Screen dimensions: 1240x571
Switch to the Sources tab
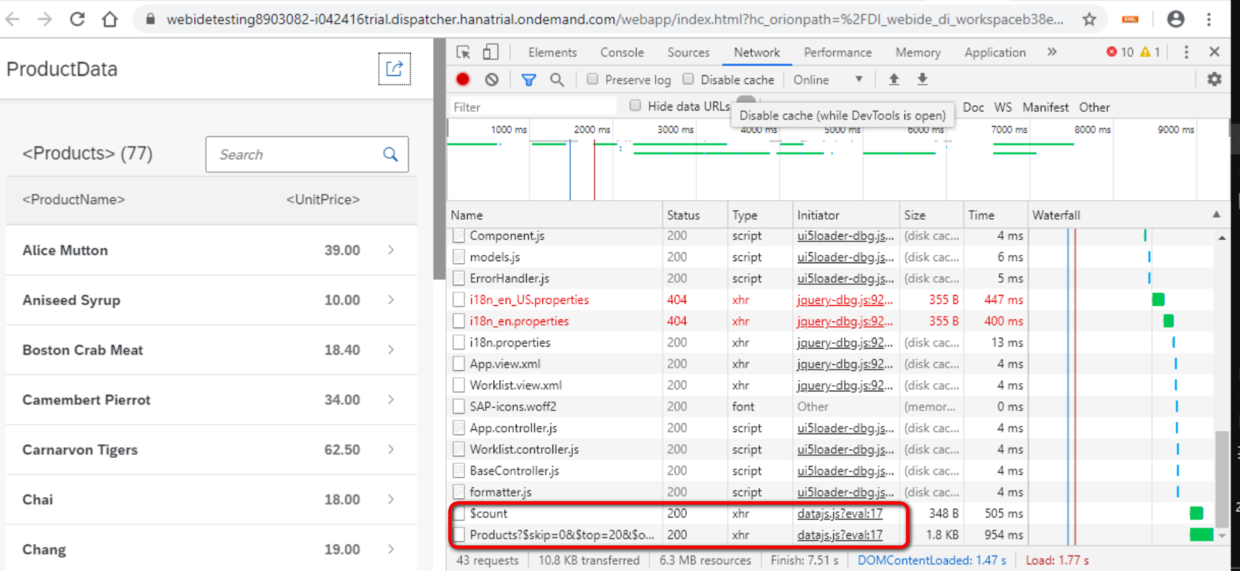(688, 52)
